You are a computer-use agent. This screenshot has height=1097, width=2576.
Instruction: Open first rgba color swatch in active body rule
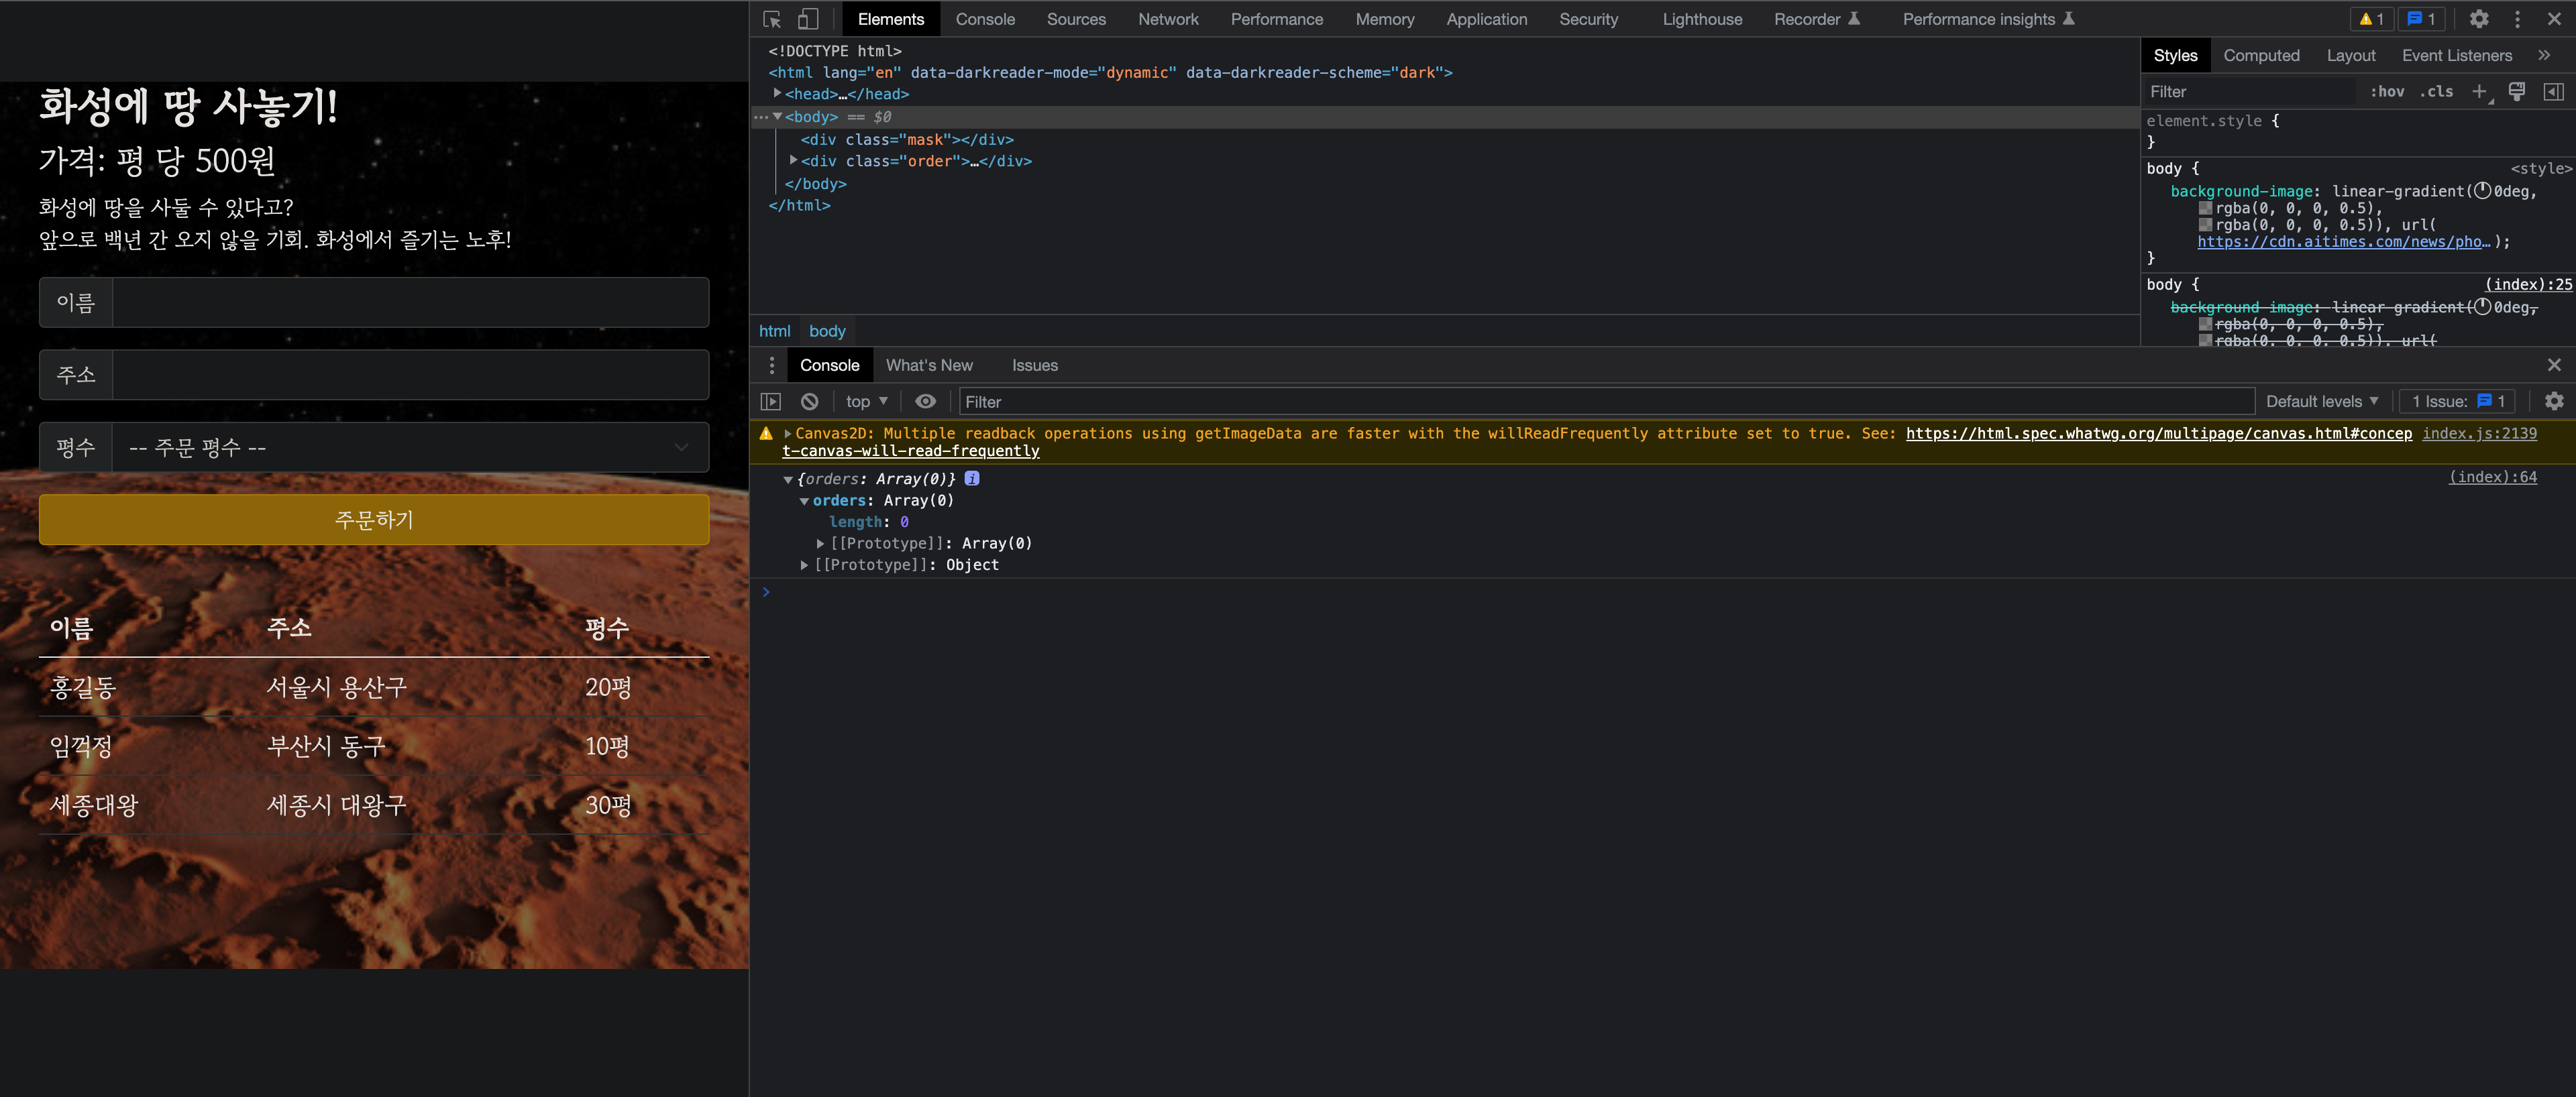(2205, 209)
